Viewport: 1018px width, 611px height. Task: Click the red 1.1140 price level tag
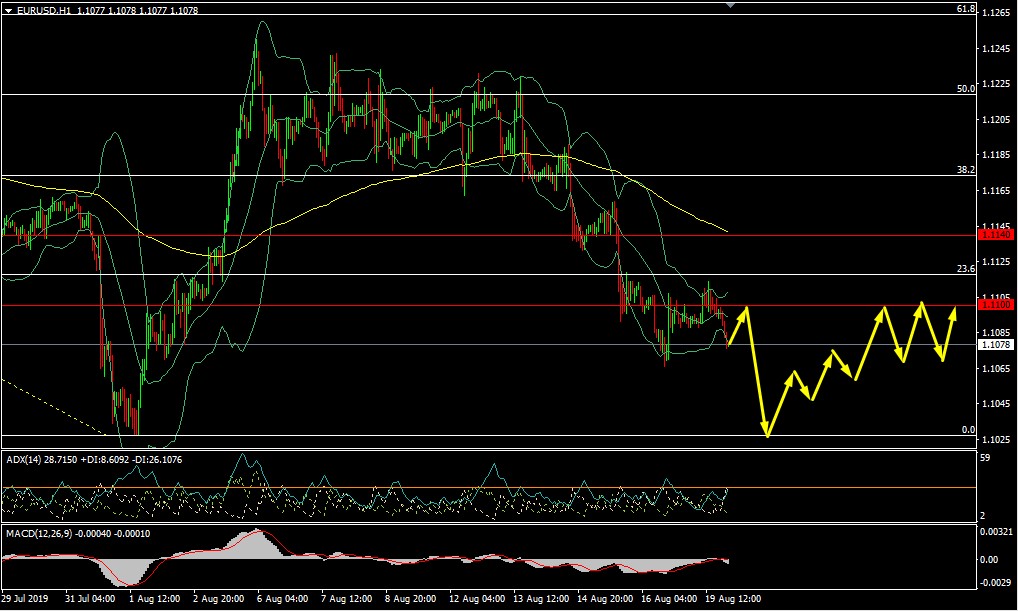pos(996,235)
